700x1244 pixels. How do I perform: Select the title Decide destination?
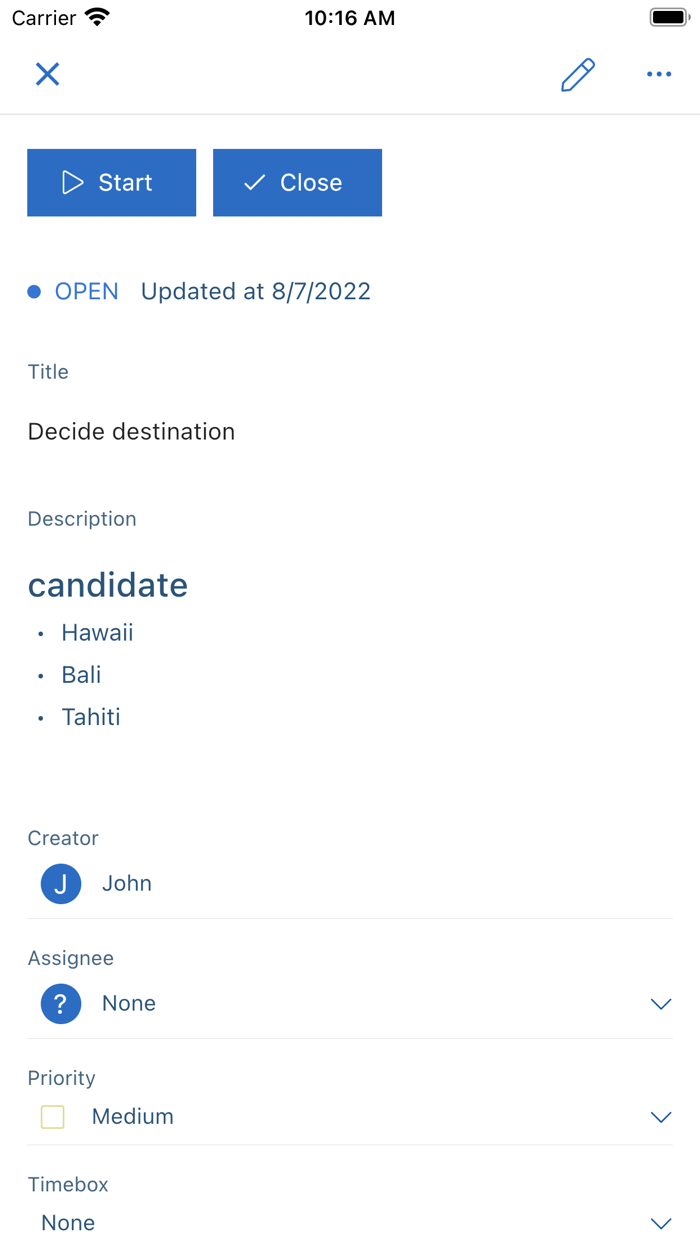tap(131, 431)
